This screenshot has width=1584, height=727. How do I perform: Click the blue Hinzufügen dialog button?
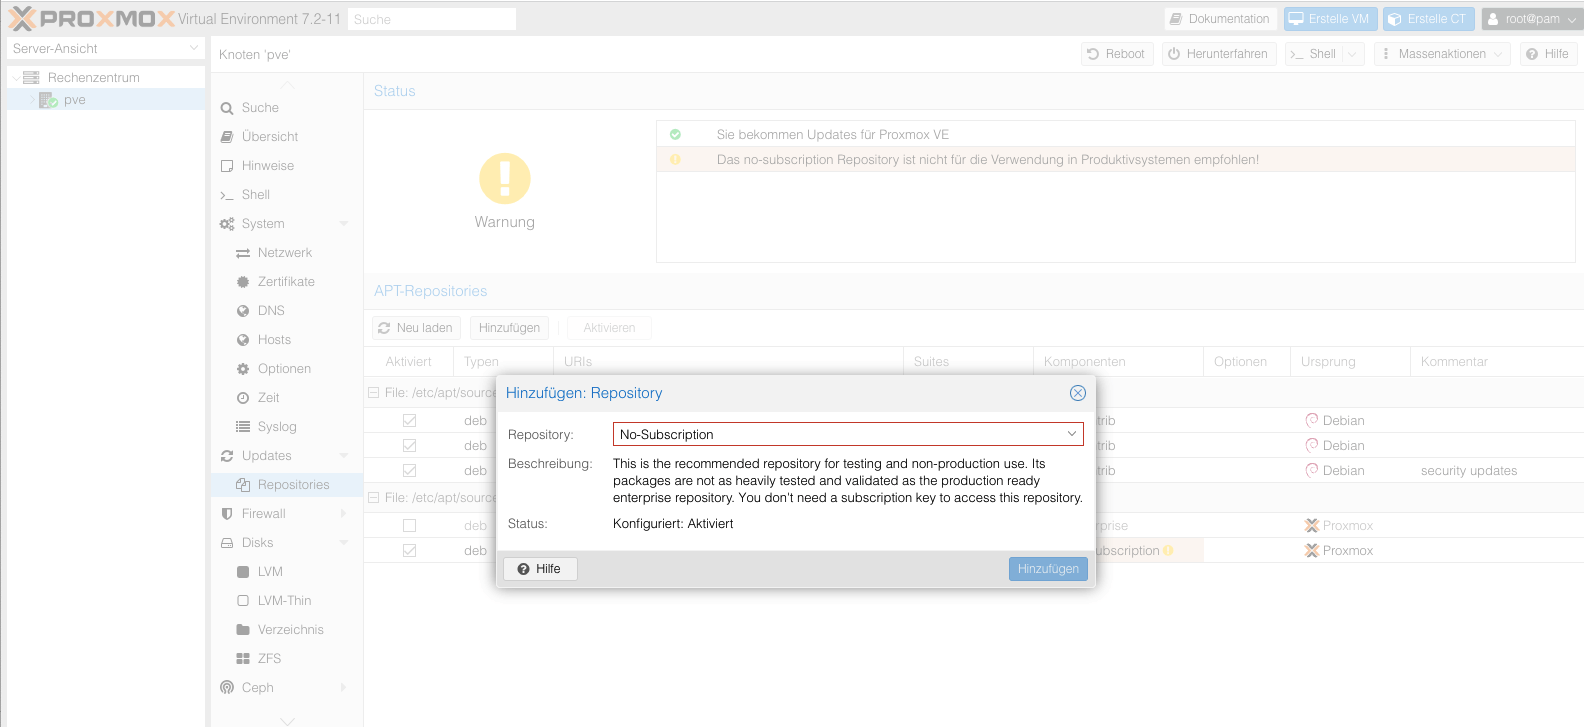tap(1047, 569)
